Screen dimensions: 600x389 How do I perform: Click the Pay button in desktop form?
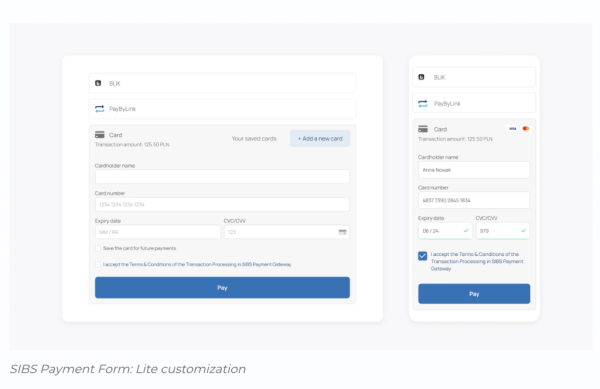click(222, 288)
